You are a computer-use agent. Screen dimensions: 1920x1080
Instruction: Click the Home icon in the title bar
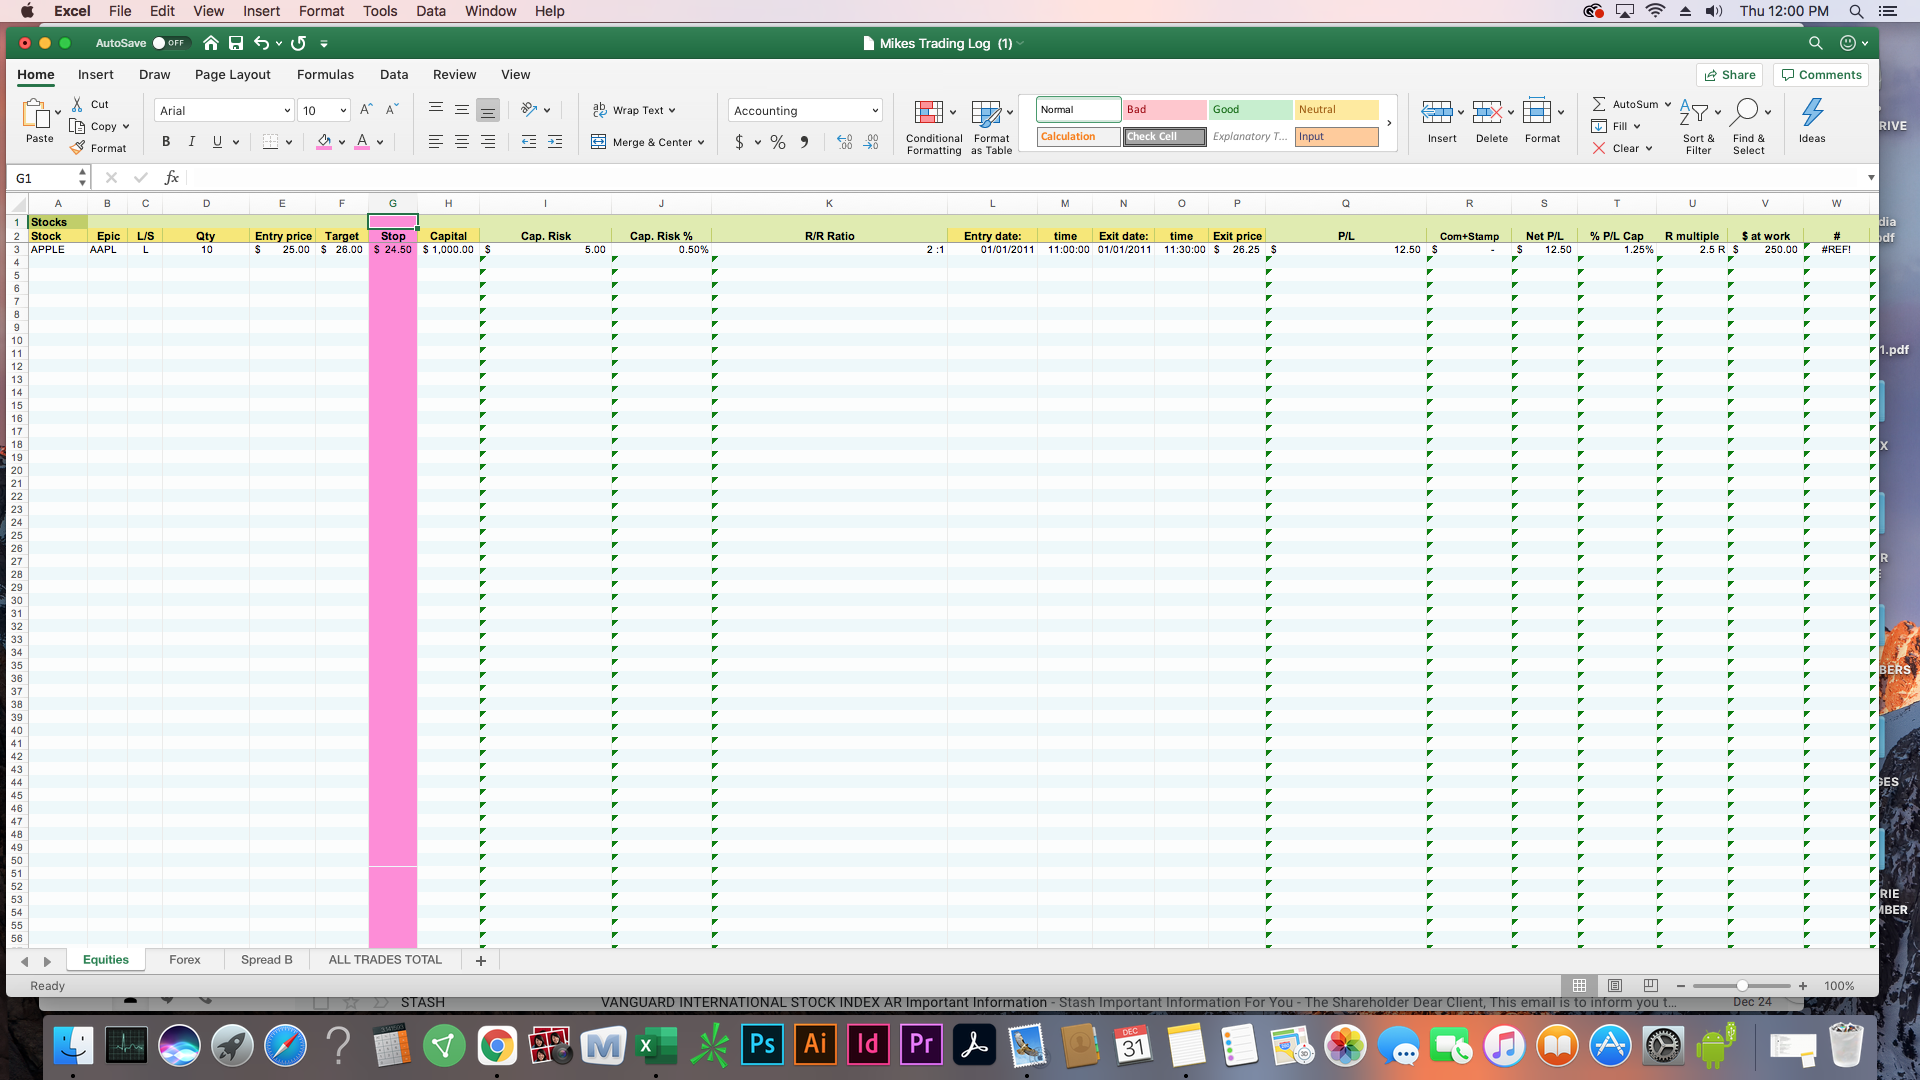point(210,43)
